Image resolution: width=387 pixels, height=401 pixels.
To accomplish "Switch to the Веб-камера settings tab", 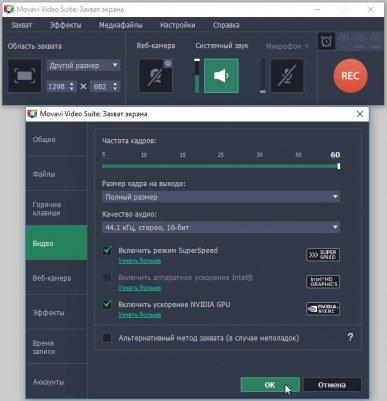I will pos(56,278).
